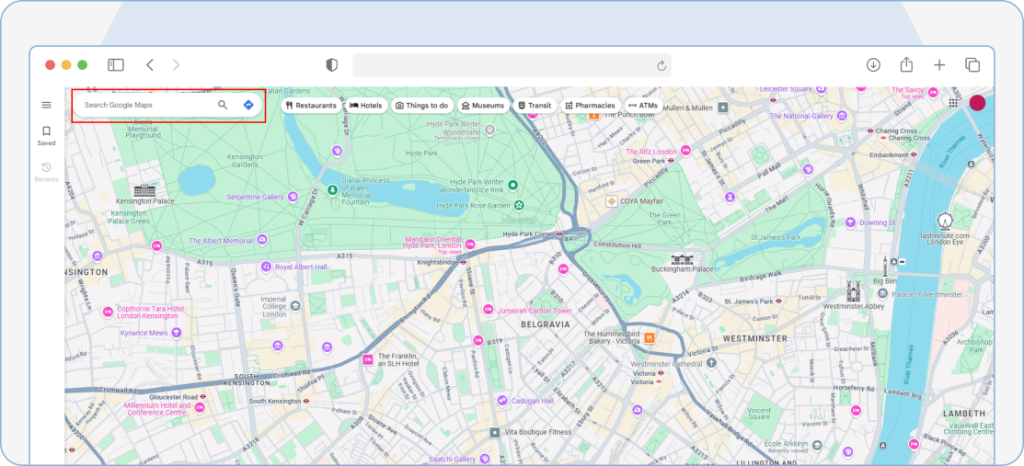Click the Big Ben landmark icon
This screenshot has height=466, width=1024.
tap(886, 266)
